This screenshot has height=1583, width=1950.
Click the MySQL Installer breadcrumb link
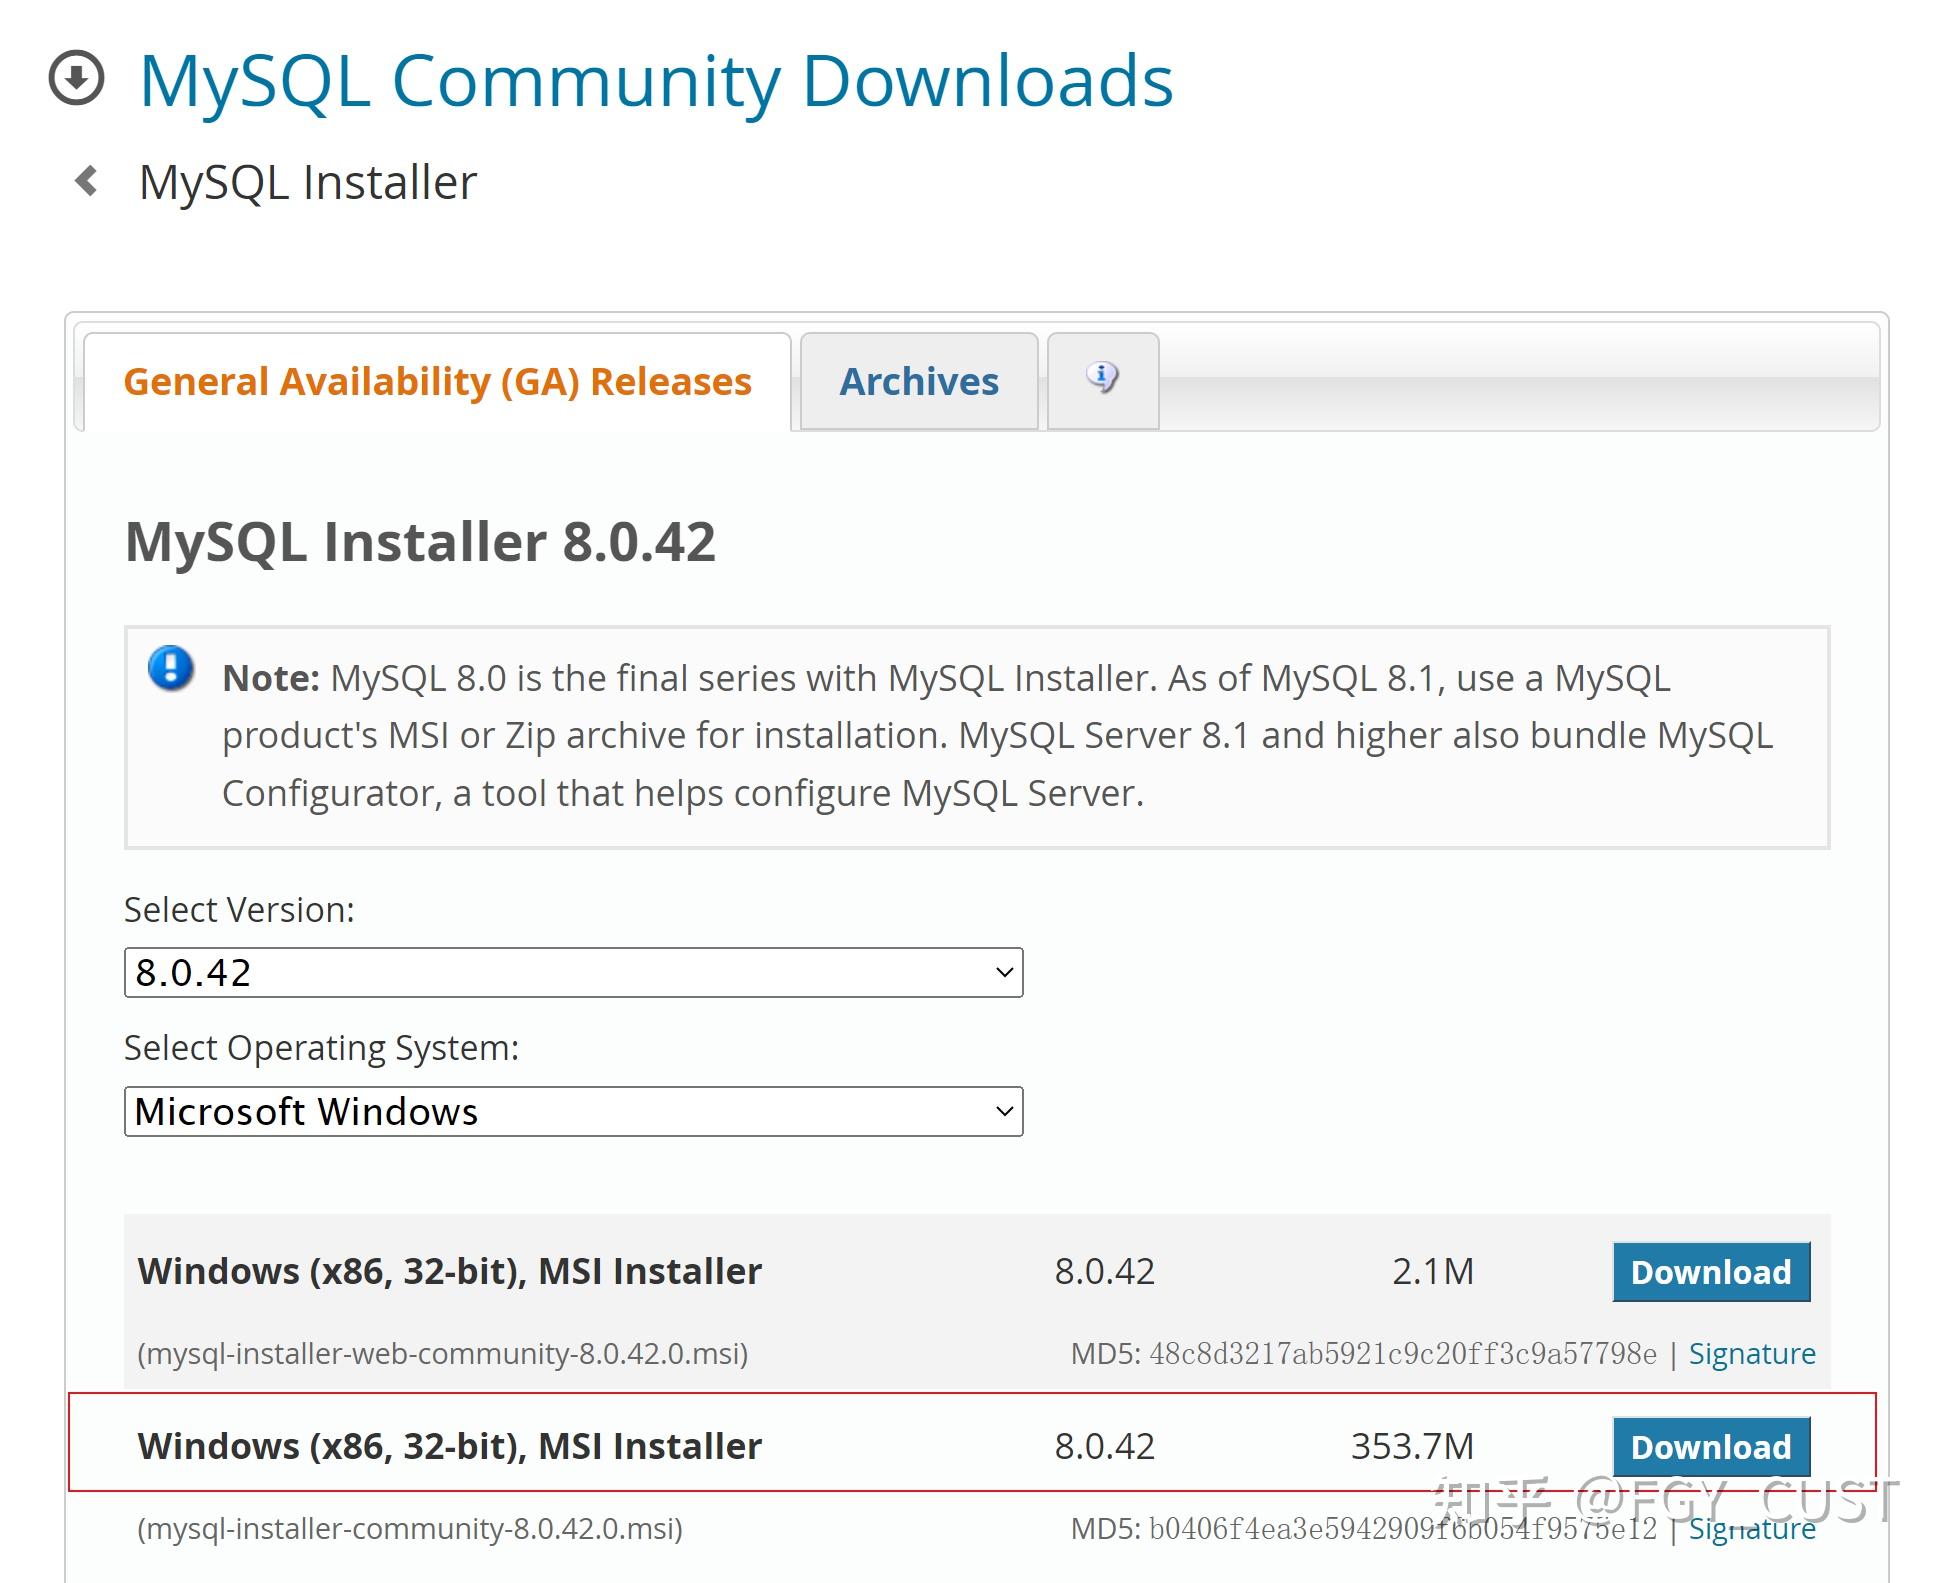307,180
